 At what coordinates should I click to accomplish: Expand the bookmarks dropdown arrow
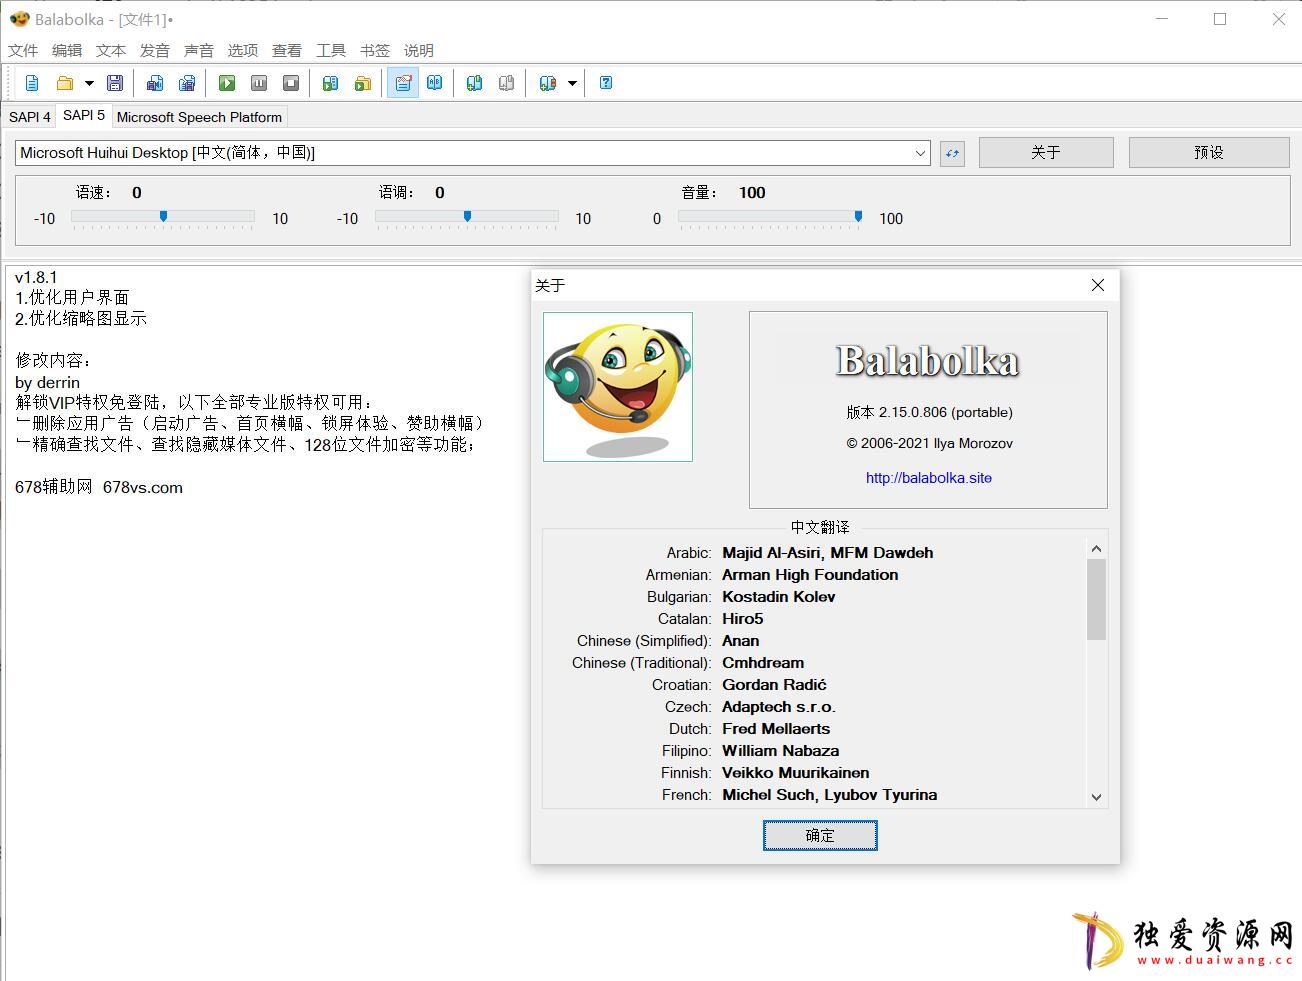(572, 83)
